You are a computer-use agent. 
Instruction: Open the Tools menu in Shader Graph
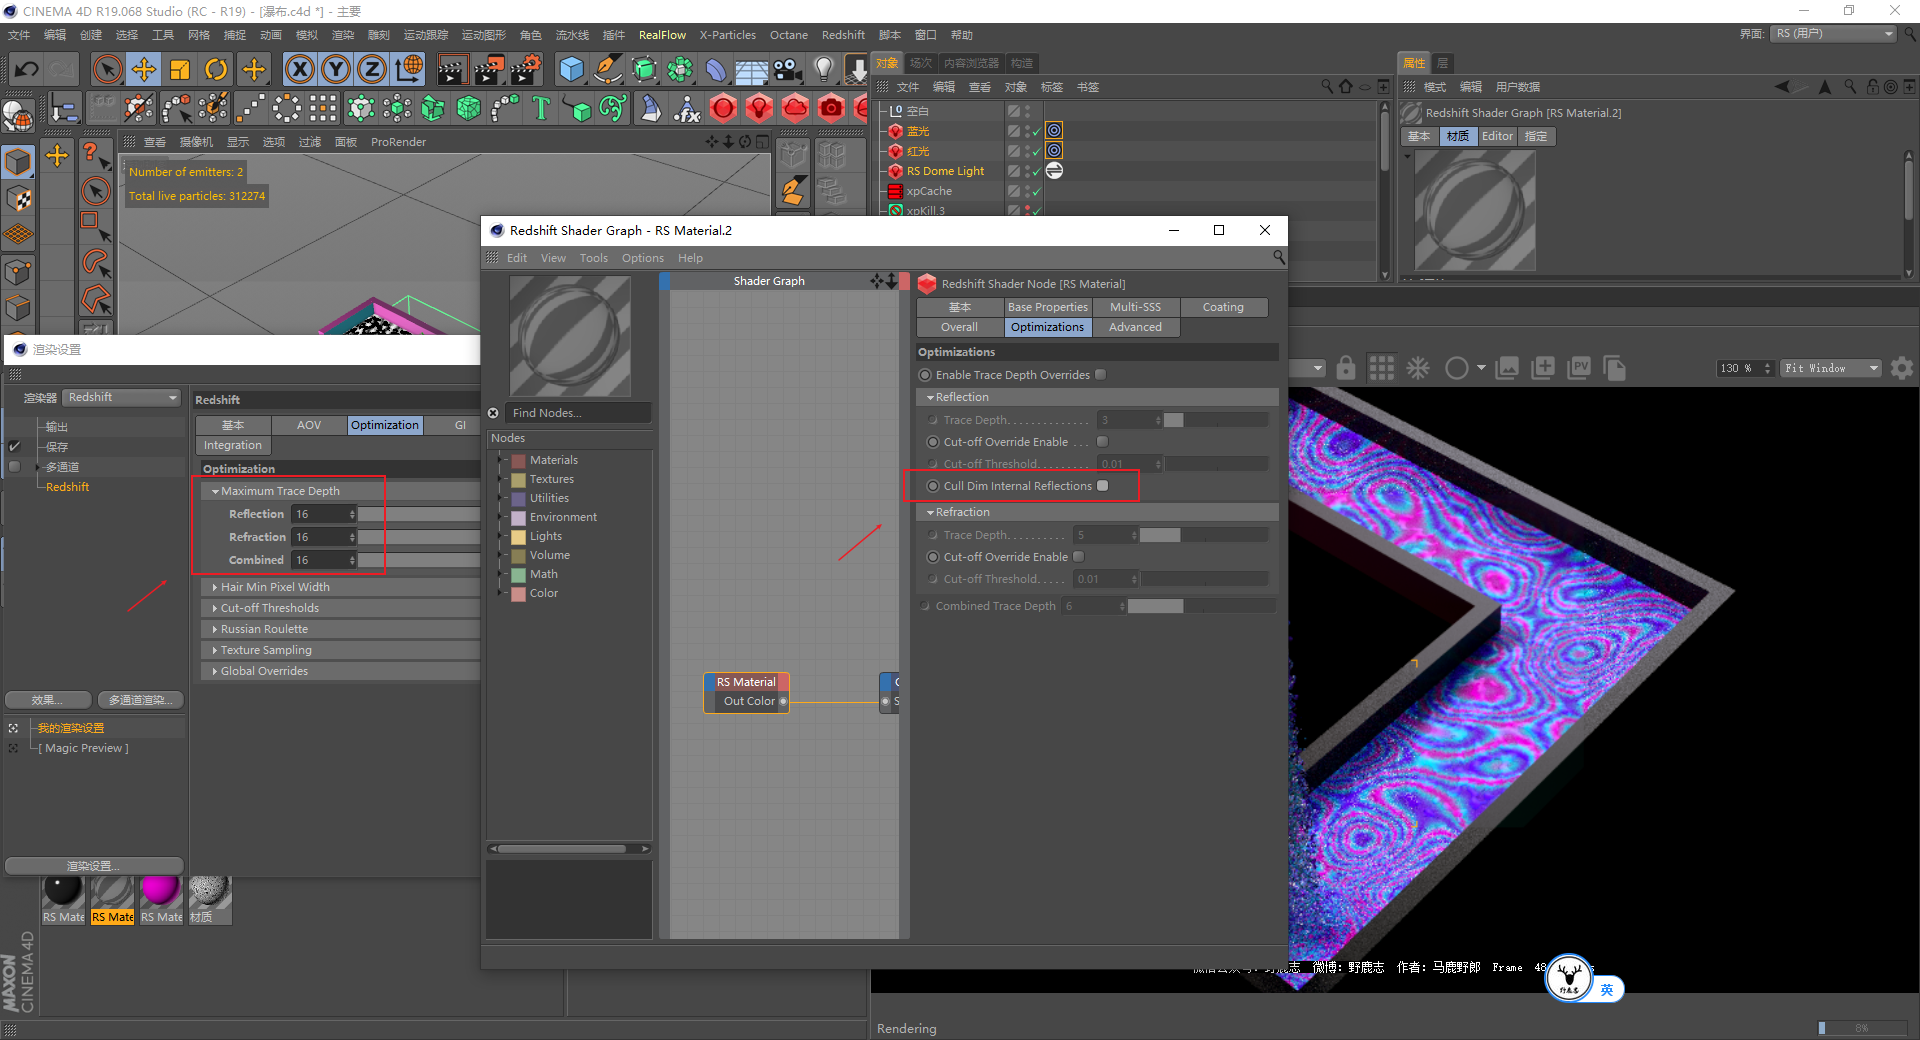coord(593,258)
